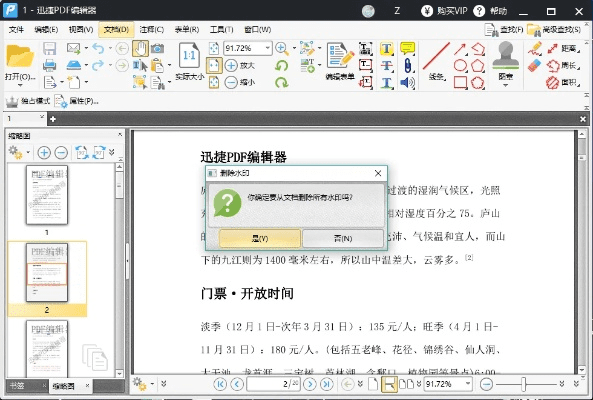Select the pencil freehand tool

[x=535, y=49]
